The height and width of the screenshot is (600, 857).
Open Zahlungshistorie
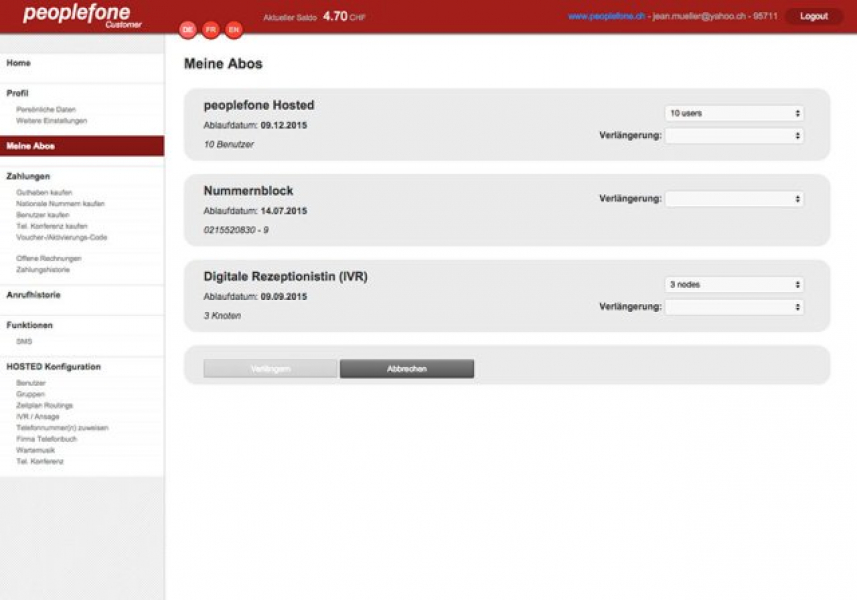(x=43, y=269)
